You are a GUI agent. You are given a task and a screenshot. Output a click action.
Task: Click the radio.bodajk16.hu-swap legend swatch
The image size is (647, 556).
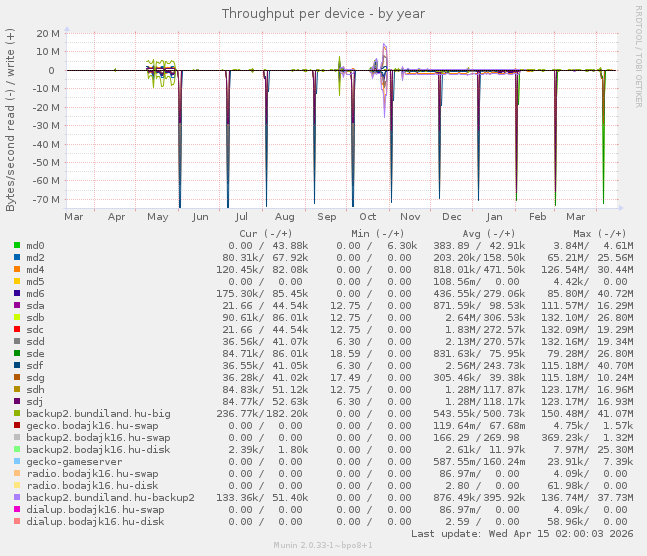[17, 473]
